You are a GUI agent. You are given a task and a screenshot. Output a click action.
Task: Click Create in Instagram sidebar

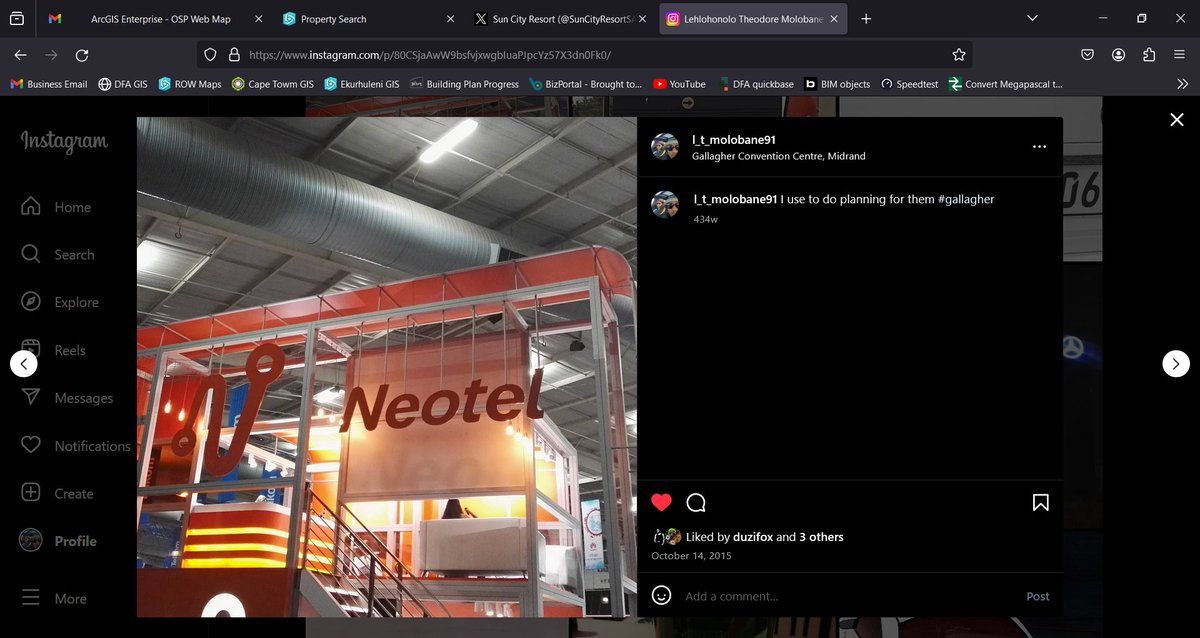57,493
